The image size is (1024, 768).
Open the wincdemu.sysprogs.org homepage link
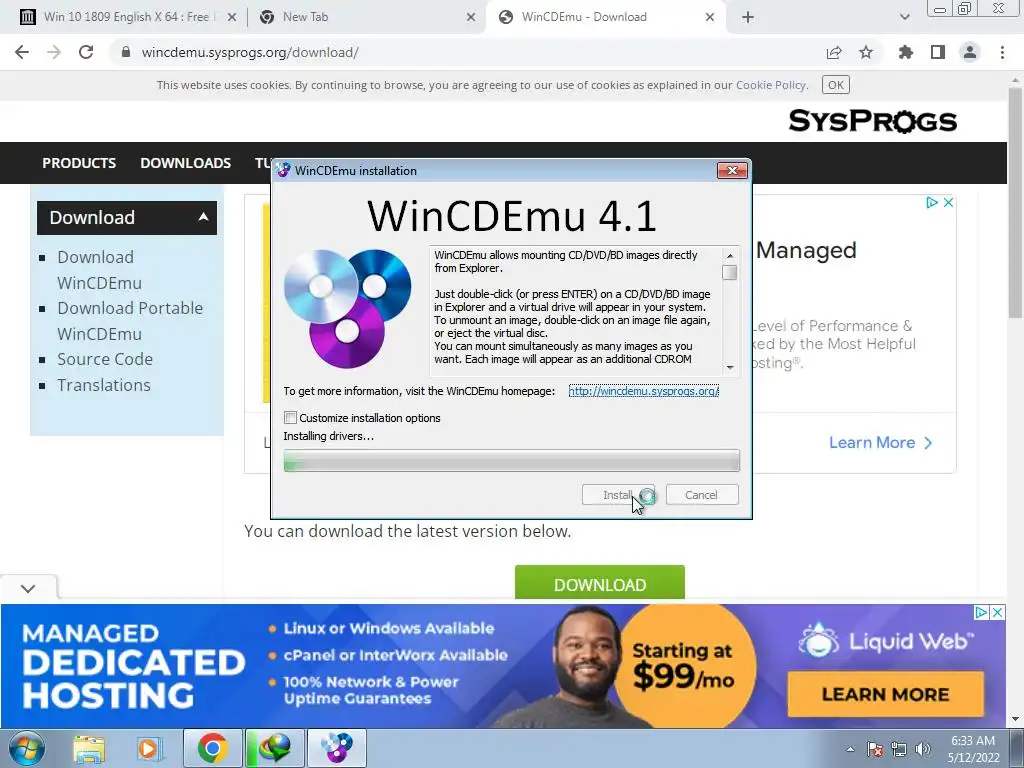(644, 391)
